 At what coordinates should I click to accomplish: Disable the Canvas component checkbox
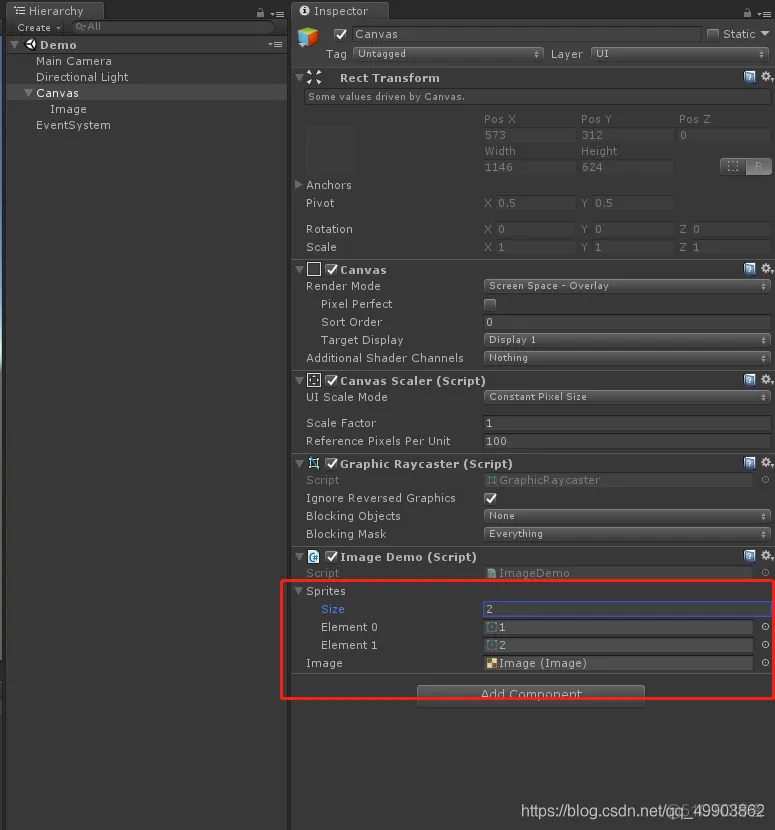point(331,269)
